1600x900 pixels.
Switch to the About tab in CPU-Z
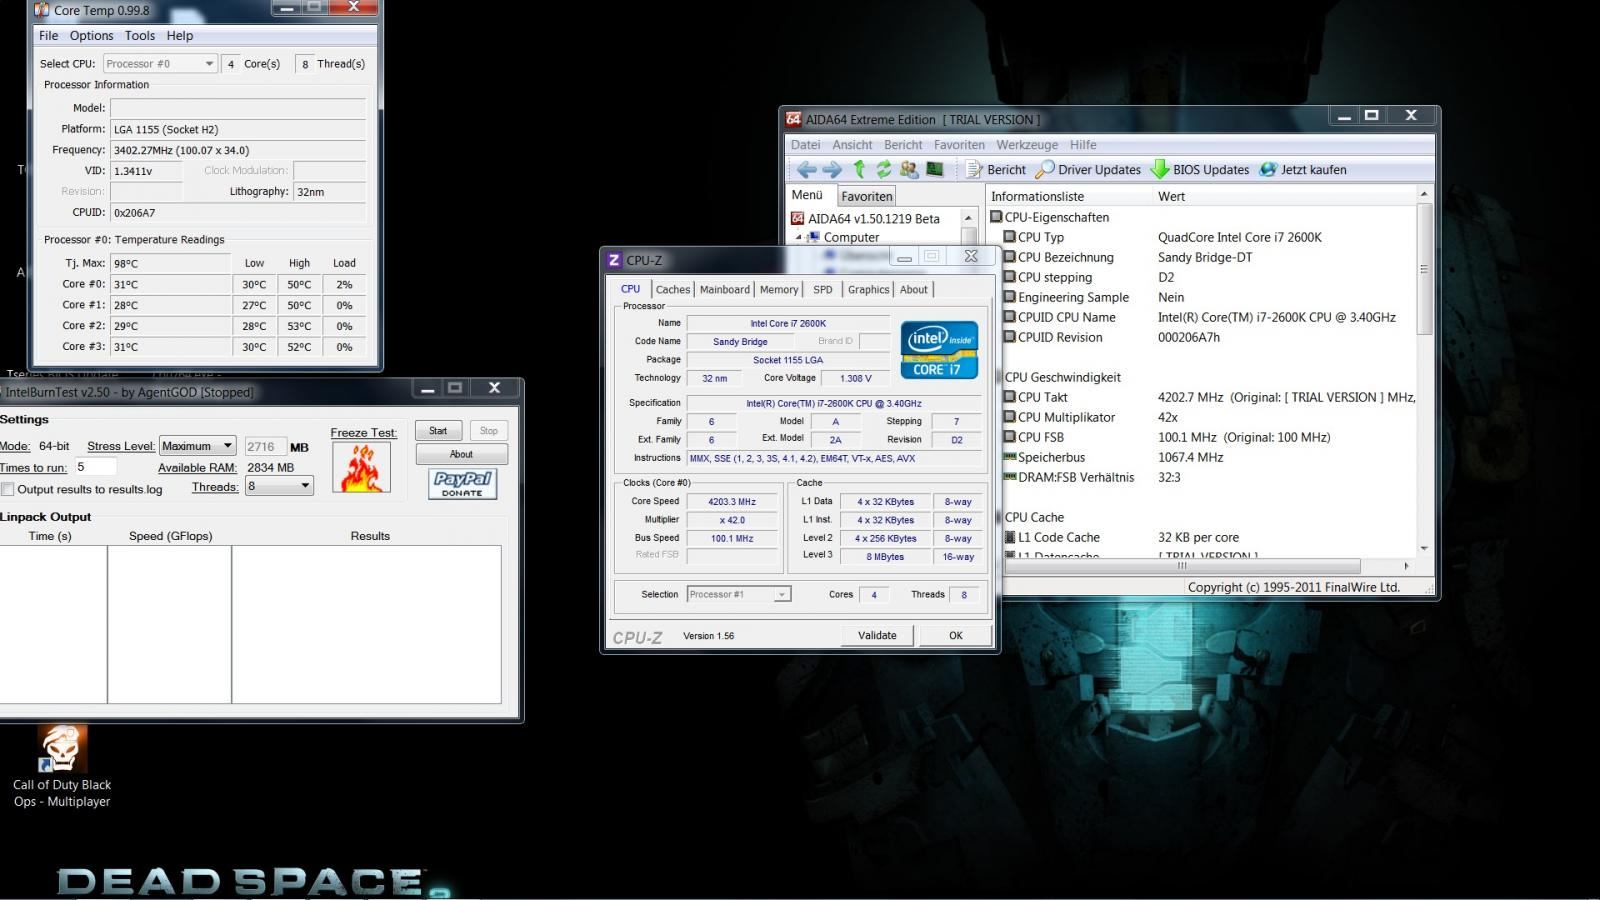click(x=914, y=289)
